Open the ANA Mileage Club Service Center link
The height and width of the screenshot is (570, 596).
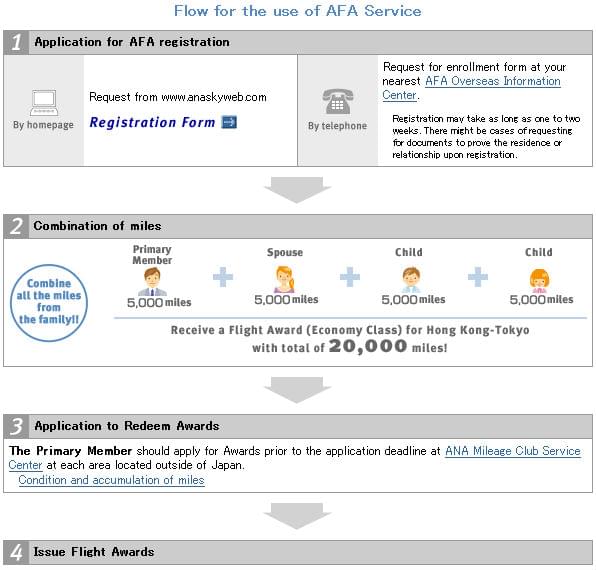(x=295, y=458)
